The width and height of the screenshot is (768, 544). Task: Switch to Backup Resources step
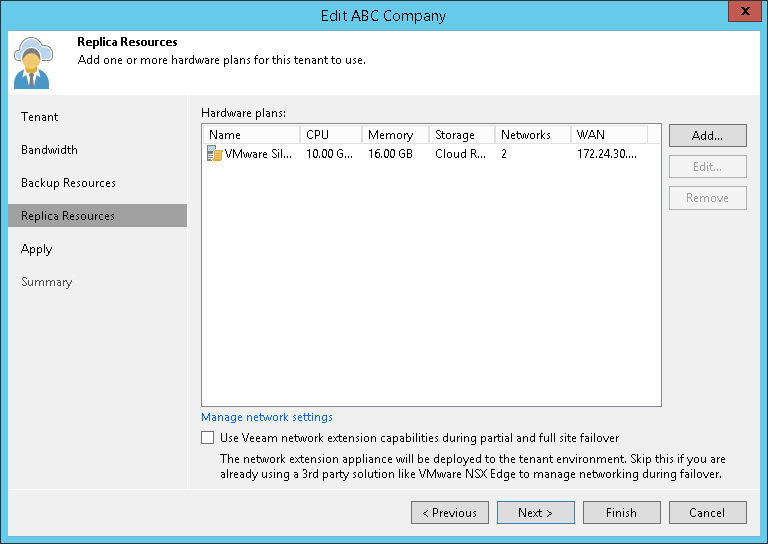pyautogui.click(x=68, y=183)
